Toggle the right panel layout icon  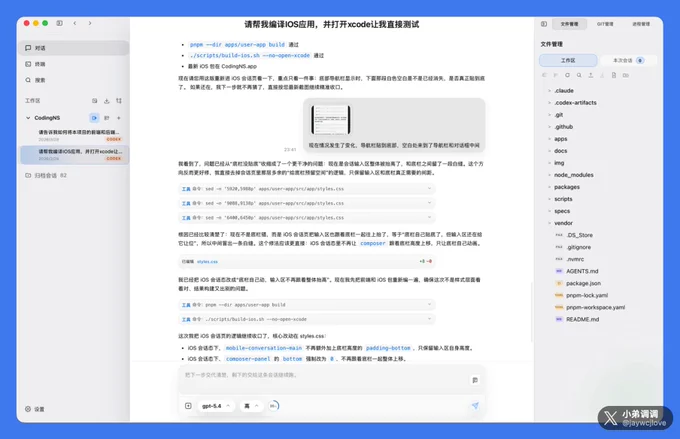pos(544,24)
